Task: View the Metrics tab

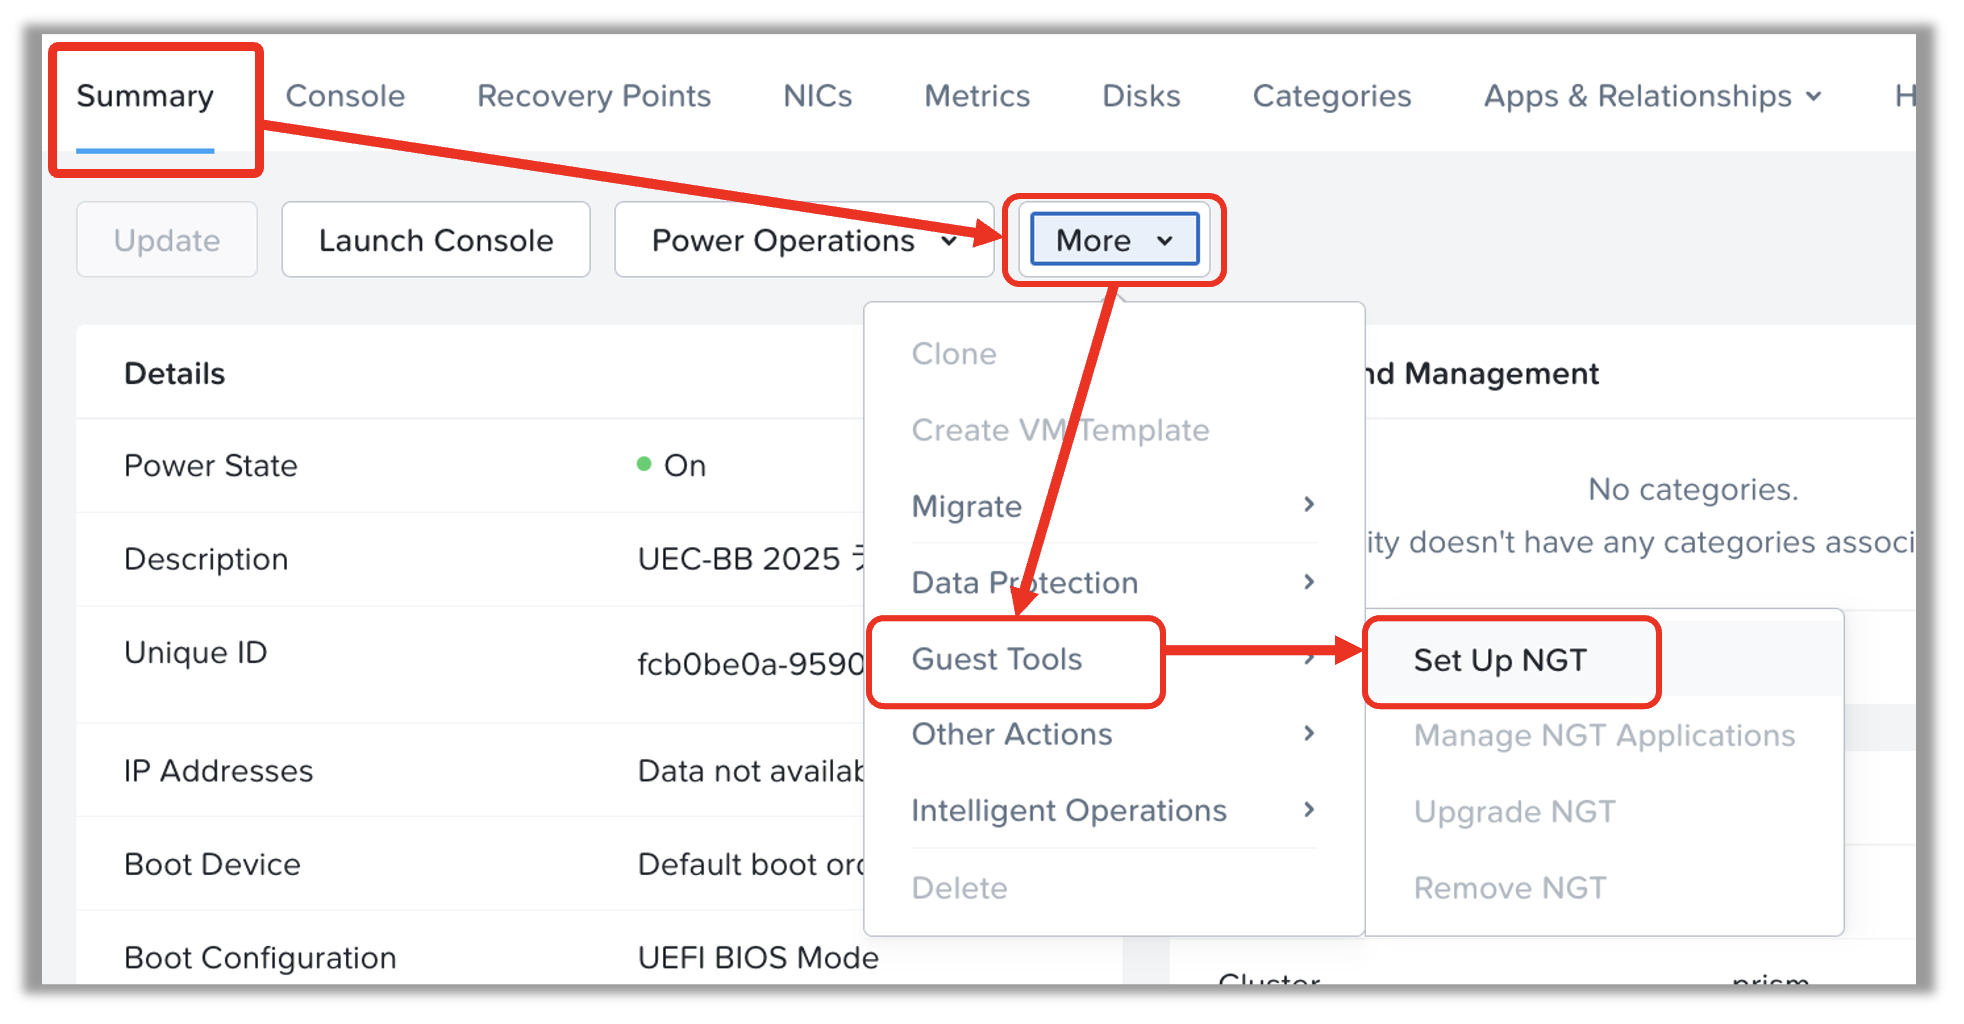Action: coord(976,96)
